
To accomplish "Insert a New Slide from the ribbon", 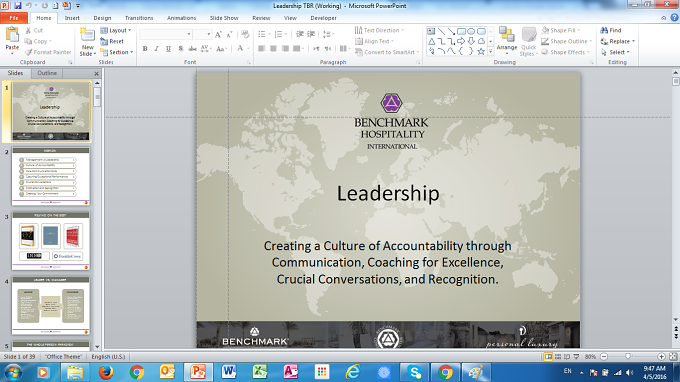I will coord(87,42).
